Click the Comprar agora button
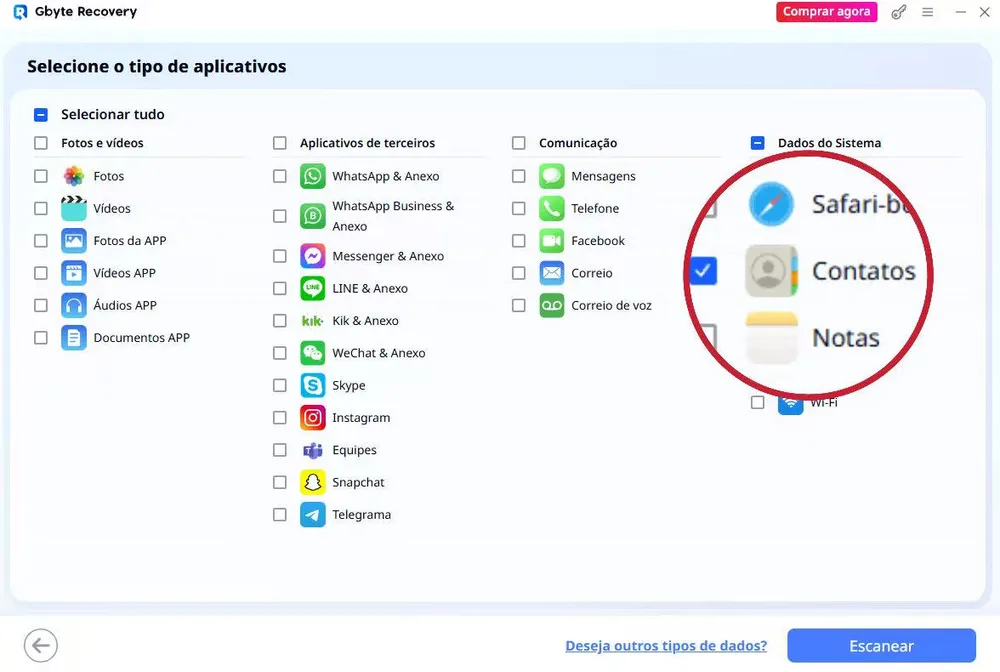This screenshot has height=672, width=1000. [x=826, y=12]
